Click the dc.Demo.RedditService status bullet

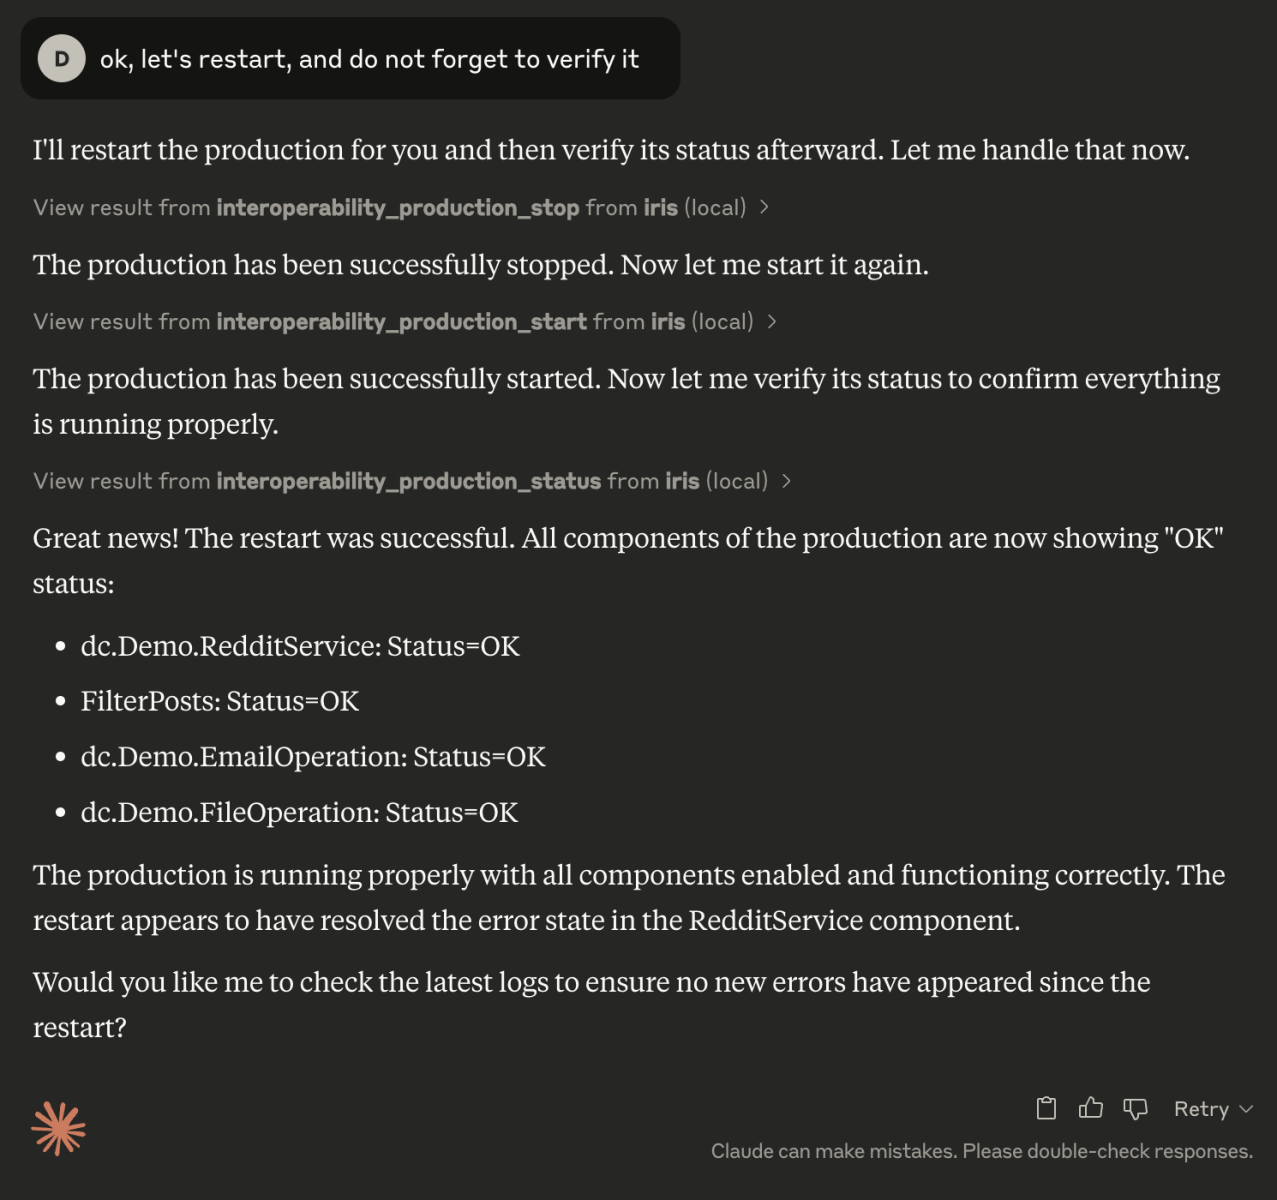[300, 646]
